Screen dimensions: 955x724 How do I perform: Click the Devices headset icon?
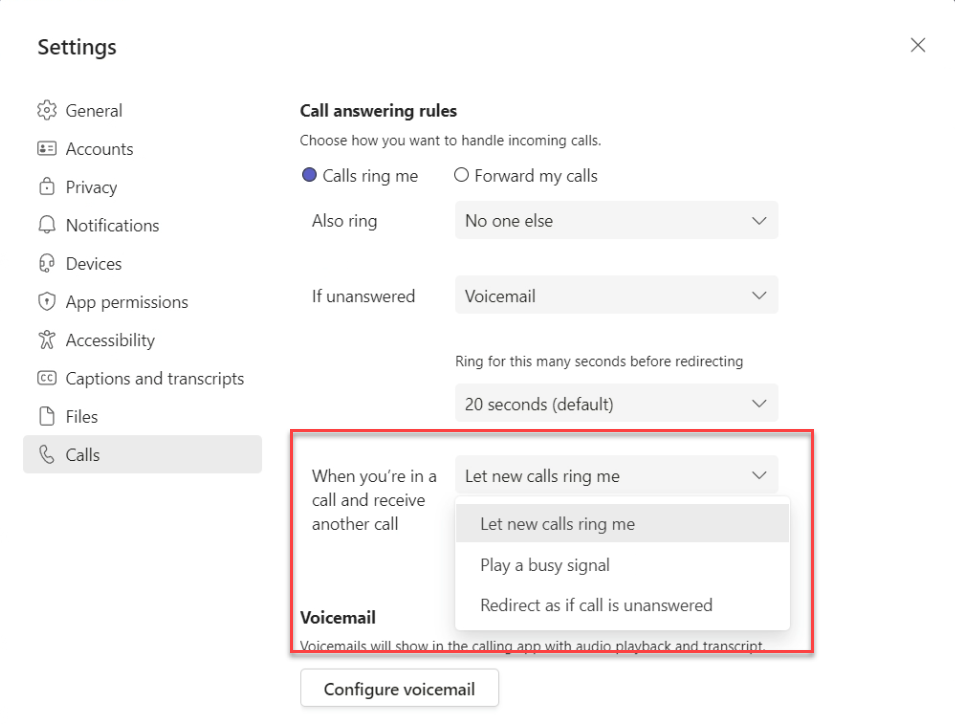[47, 263]
